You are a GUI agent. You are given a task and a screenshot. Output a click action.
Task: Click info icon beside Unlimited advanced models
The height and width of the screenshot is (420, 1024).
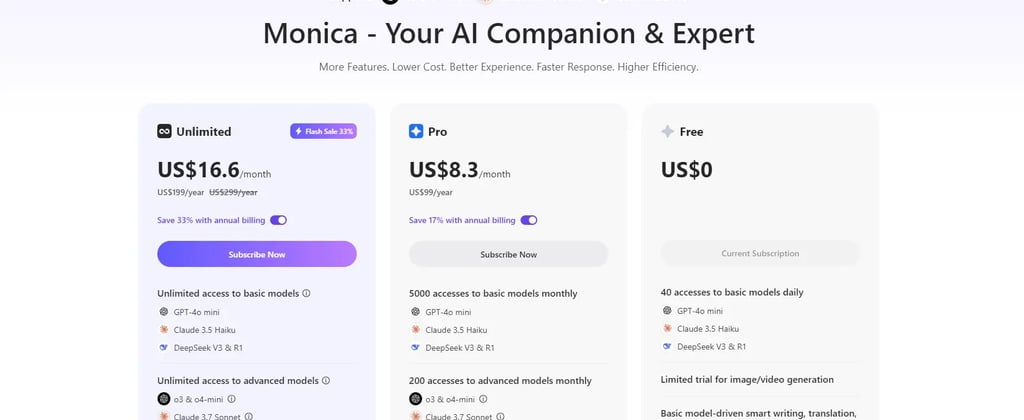tap(326, 380)
